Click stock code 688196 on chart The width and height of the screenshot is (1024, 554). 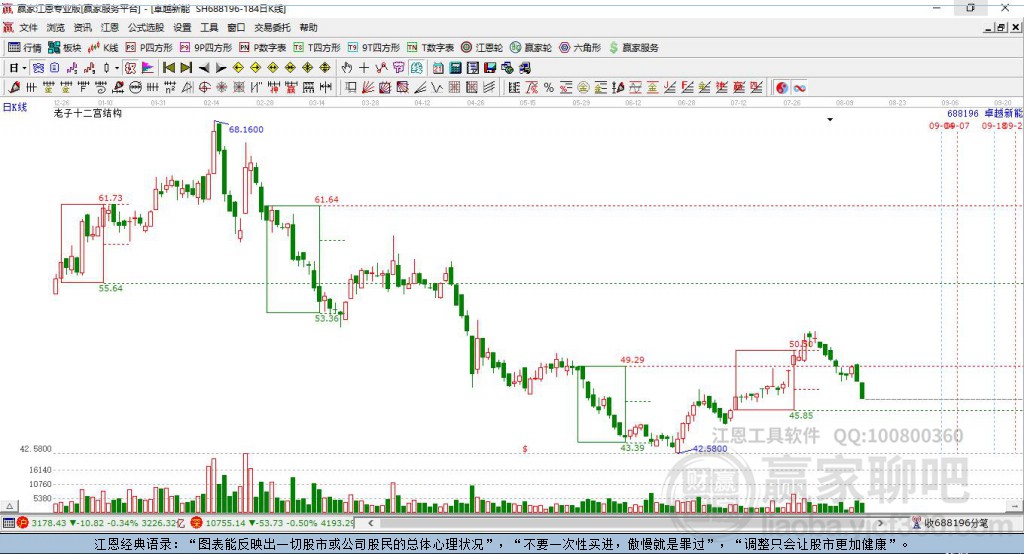click(x=963, y=113)
